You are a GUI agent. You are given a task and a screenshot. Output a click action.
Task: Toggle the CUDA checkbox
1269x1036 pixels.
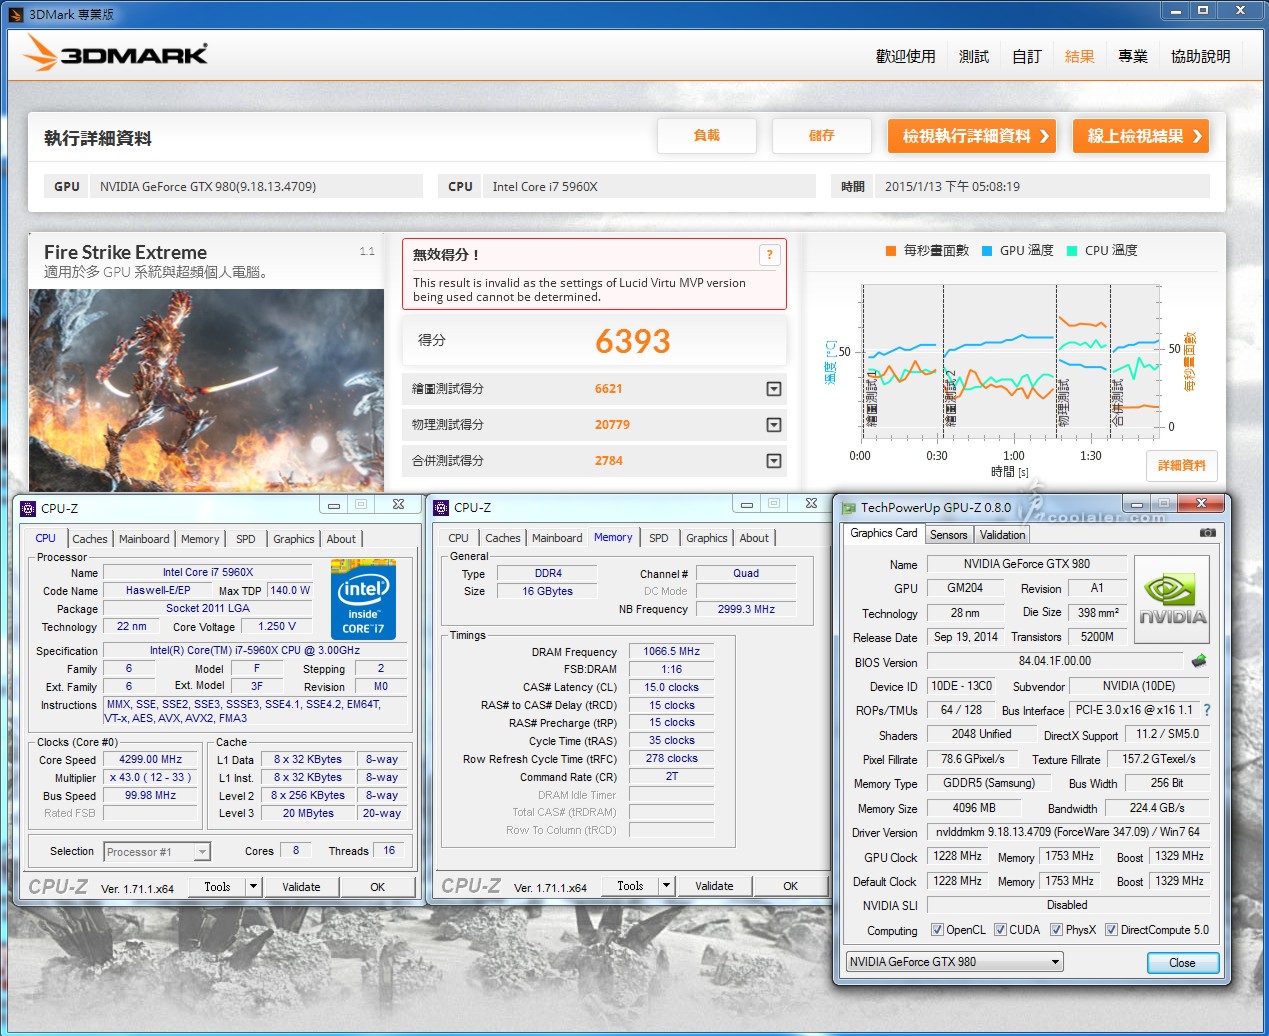pyautogui.click(x=1000, y=930)
